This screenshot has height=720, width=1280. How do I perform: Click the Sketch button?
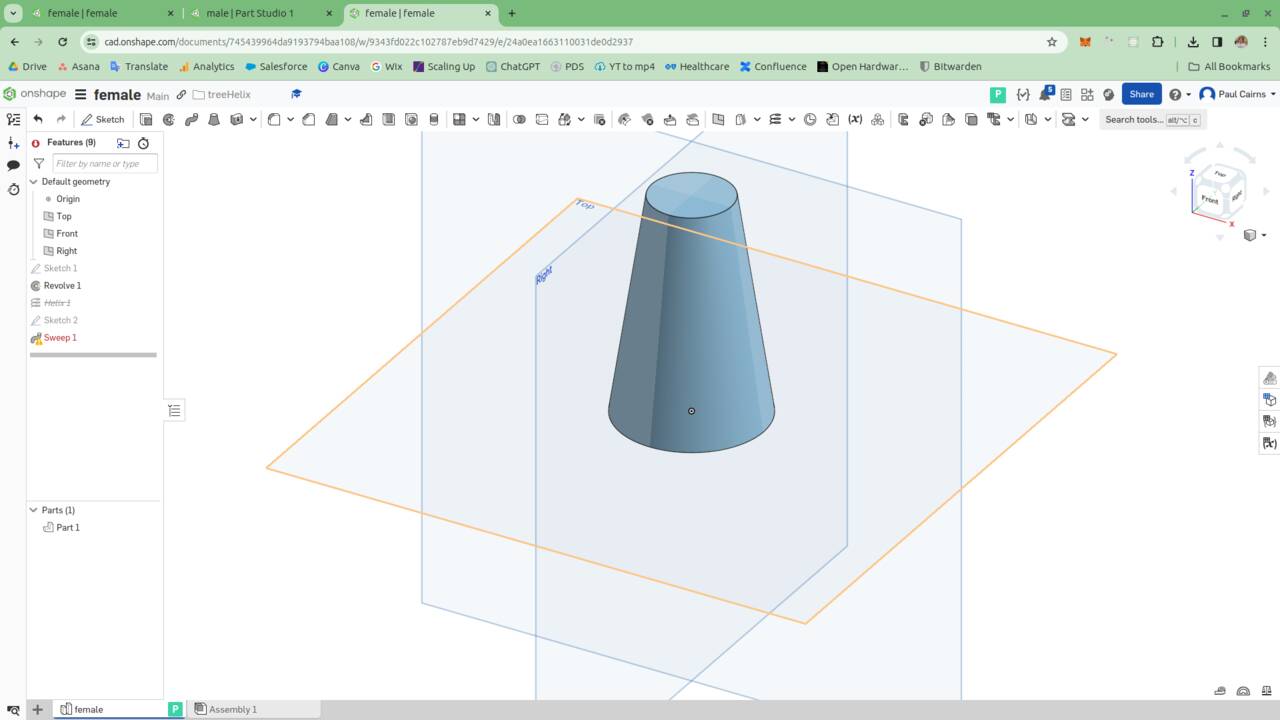pyautogui.click(x=103, y=119)
